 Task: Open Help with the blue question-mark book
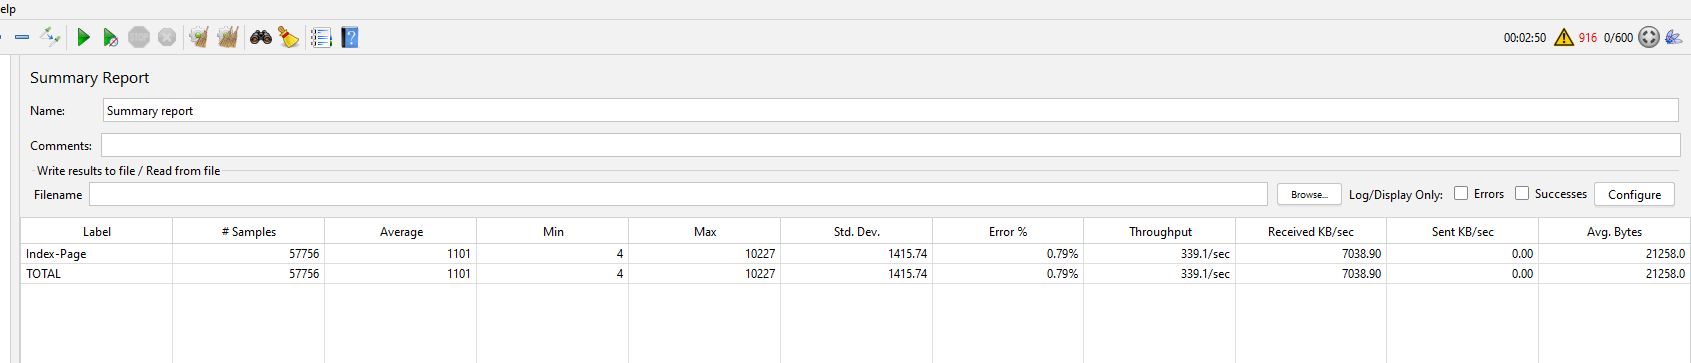tap(349, 37)
